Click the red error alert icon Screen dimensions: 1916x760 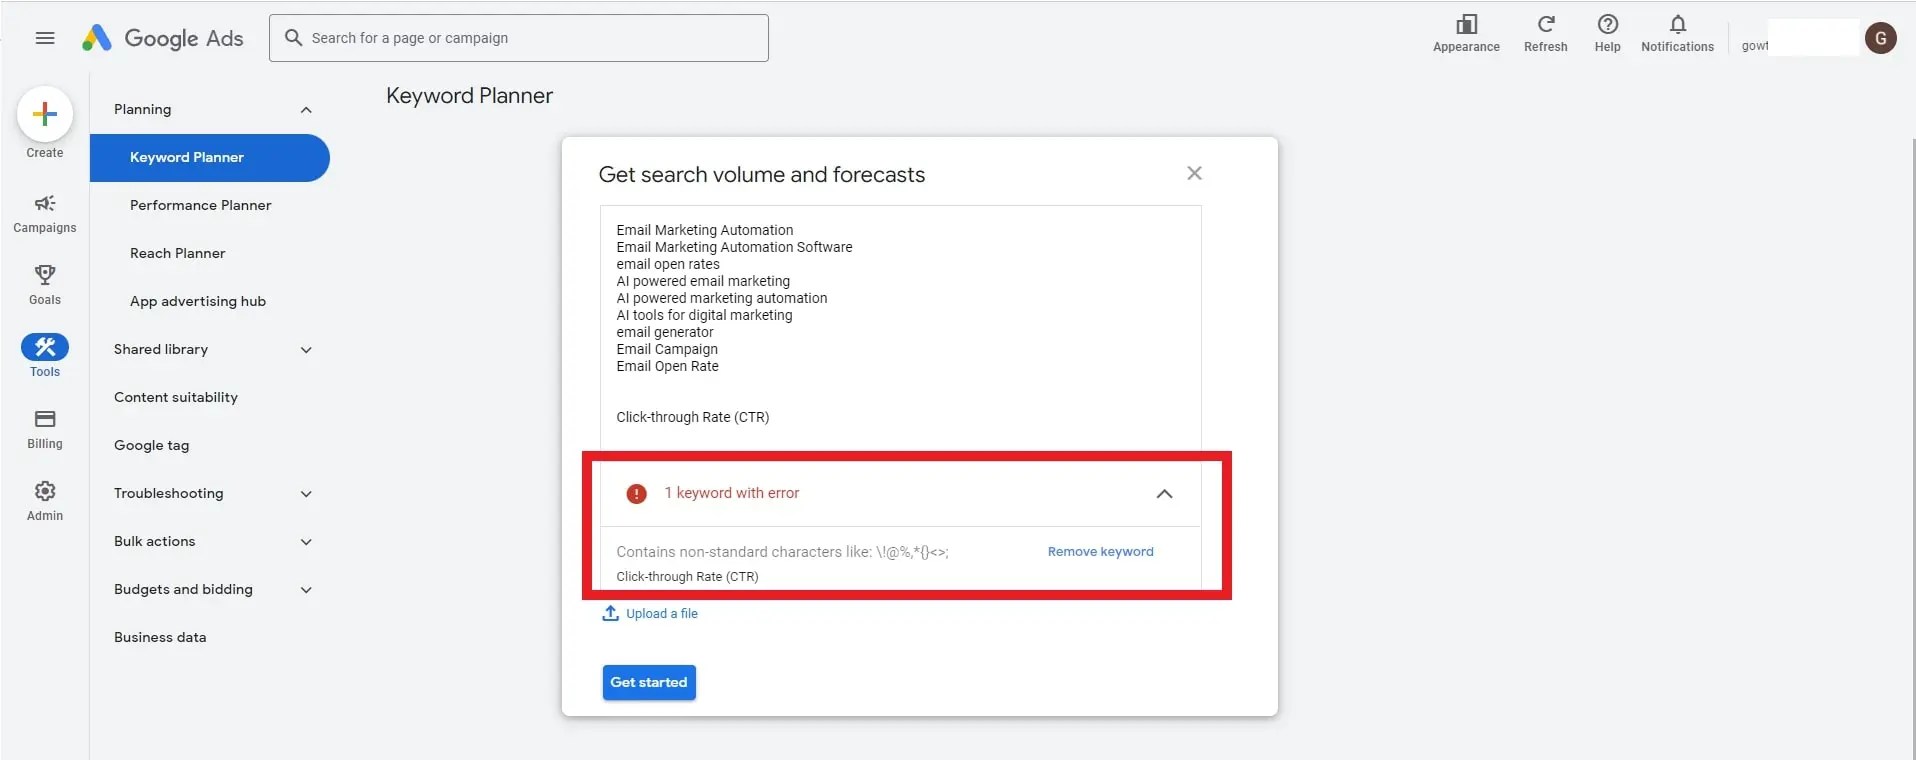pyautogui.click(x=636, y=494)
